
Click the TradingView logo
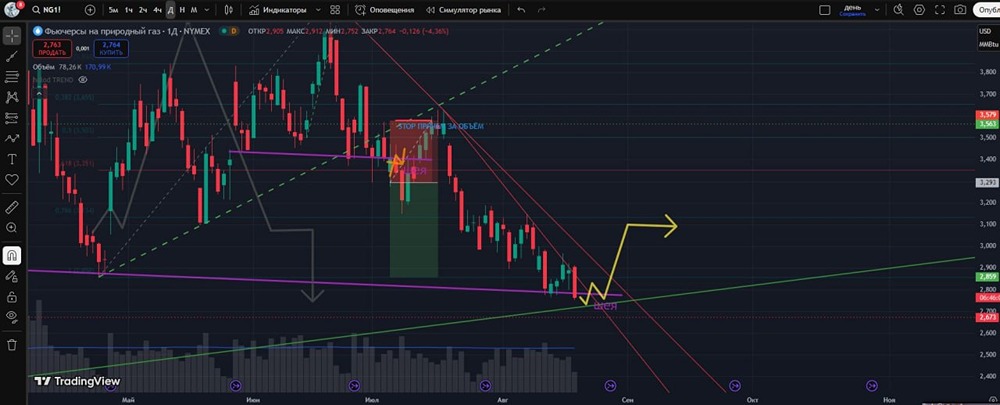coord(77,381)
